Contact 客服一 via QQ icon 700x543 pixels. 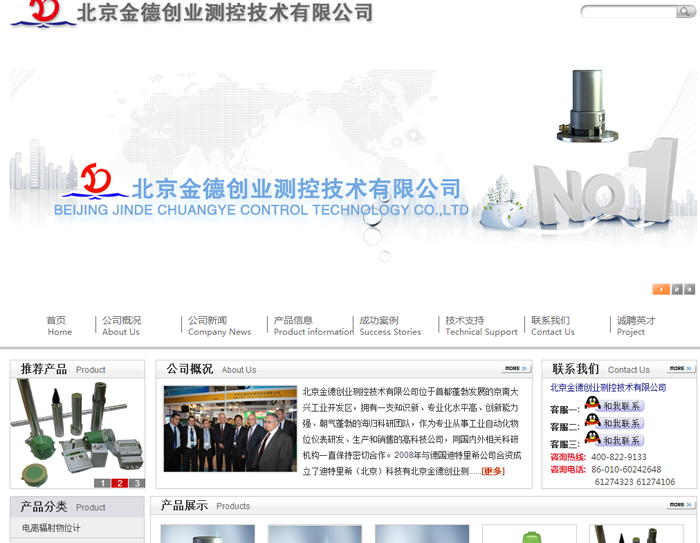click(614, 404)
